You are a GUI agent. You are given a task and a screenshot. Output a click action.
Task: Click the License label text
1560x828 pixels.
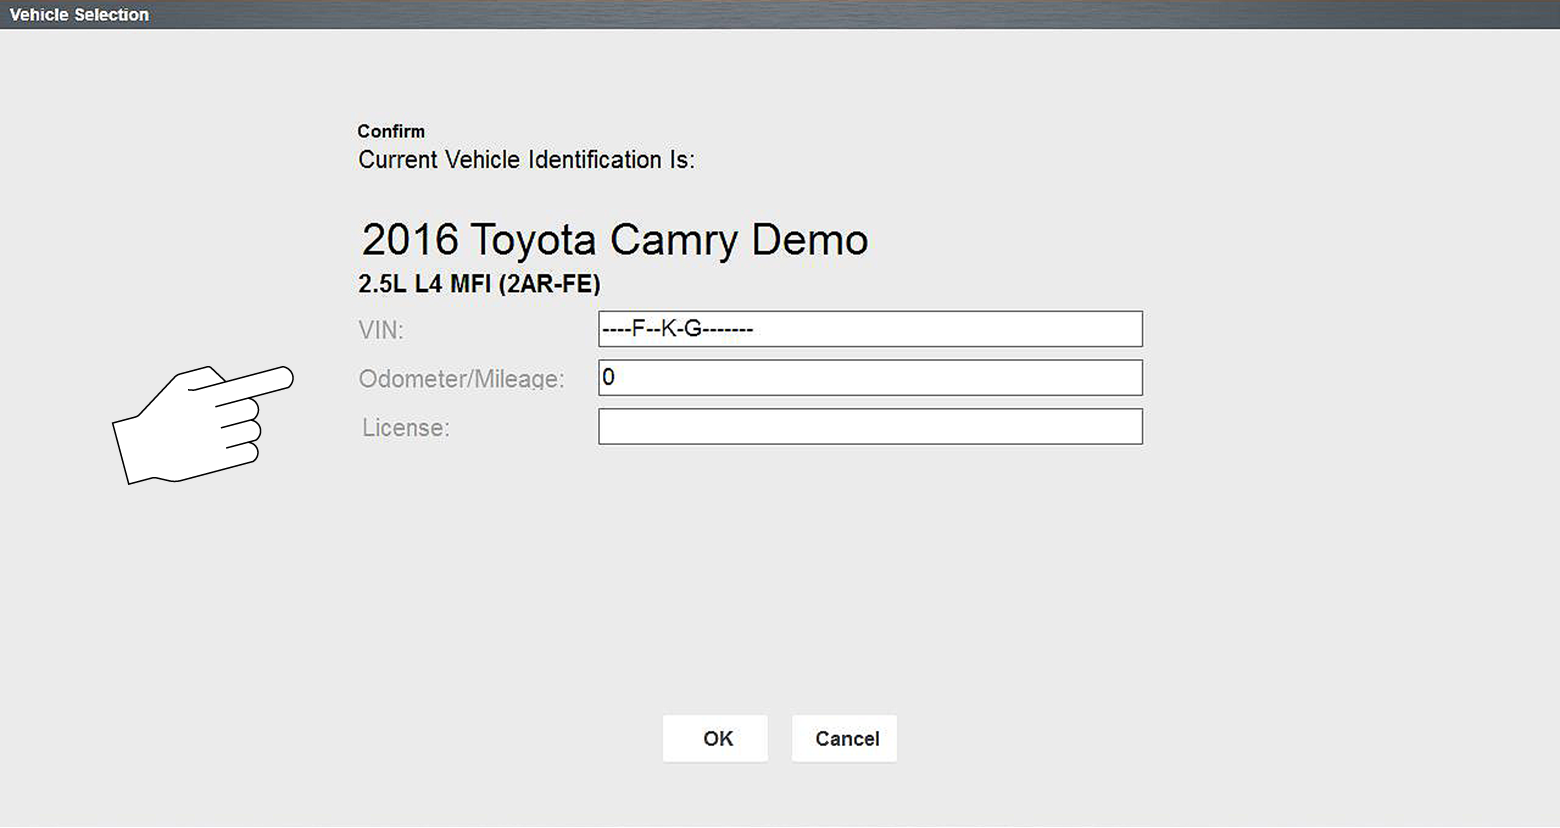click(405, 428)
